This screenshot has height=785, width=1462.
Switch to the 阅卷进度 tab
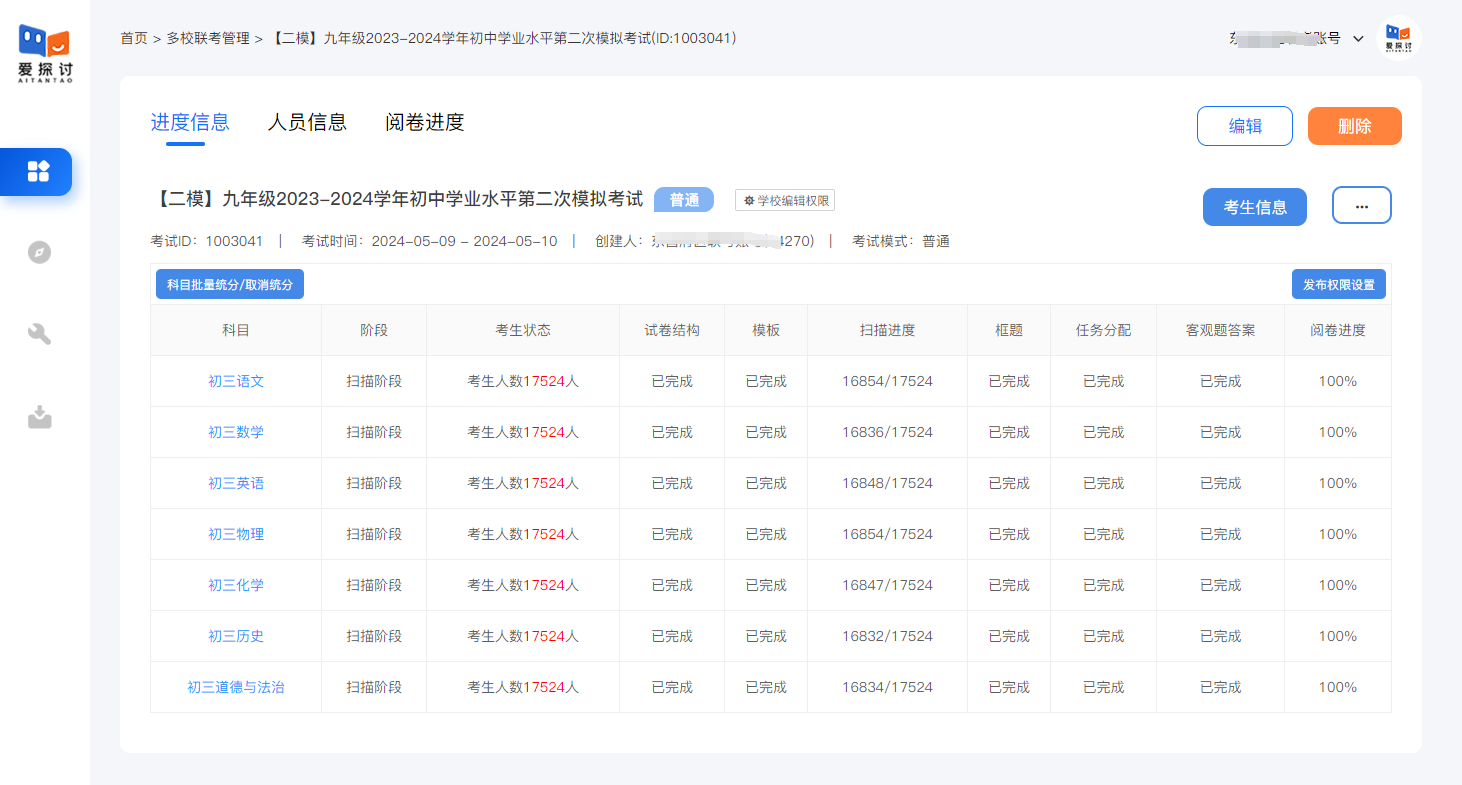click(425, 122)
